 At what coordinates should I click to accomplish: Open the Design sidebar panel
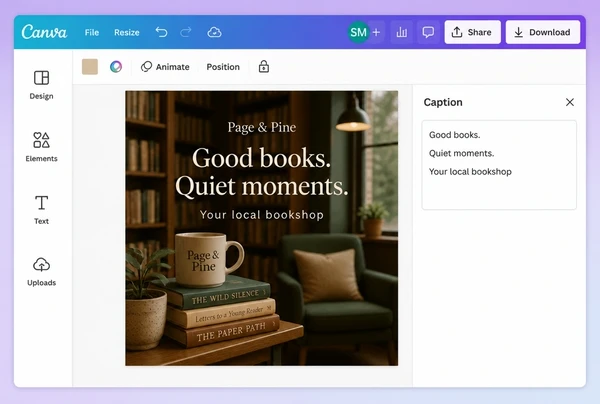click(41, 85)
